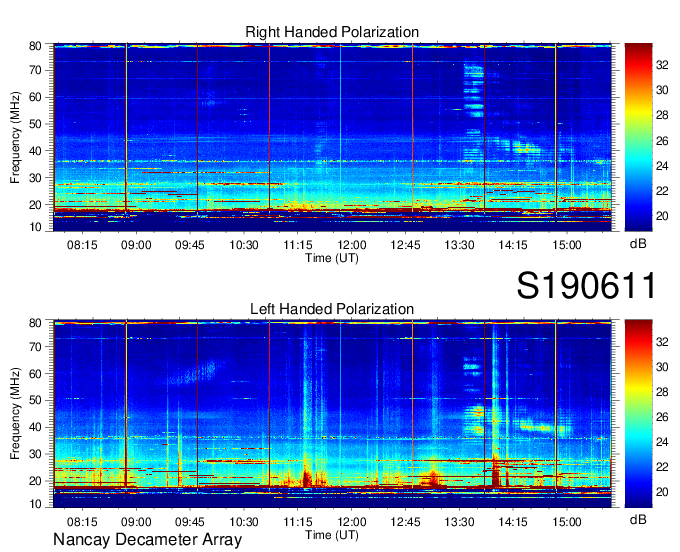Click 10:30 tick under Left Handed plot
Viewport: 680px width, 552px height.
pos(244,522)
